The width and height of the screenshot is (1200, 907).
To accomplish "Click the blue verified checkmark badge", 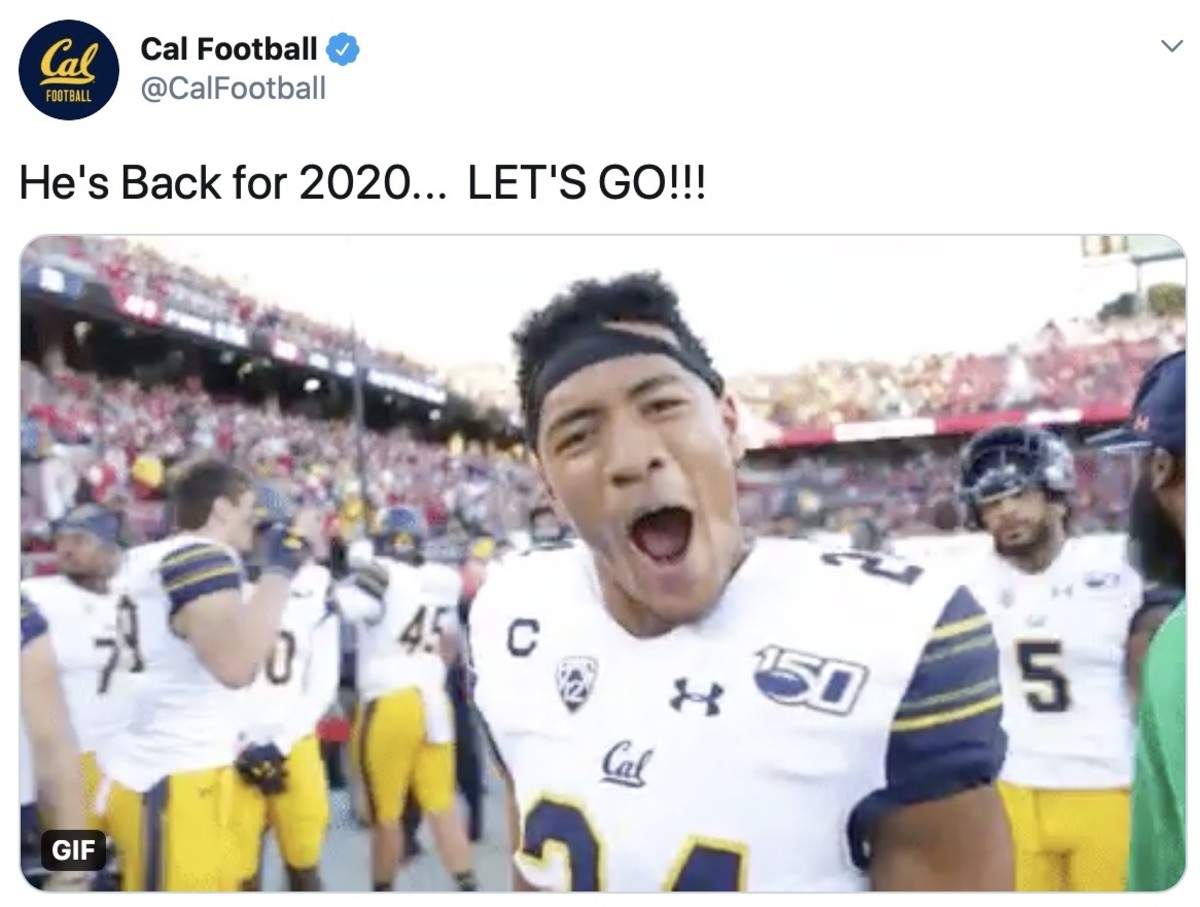I will (x=343, y=49).
